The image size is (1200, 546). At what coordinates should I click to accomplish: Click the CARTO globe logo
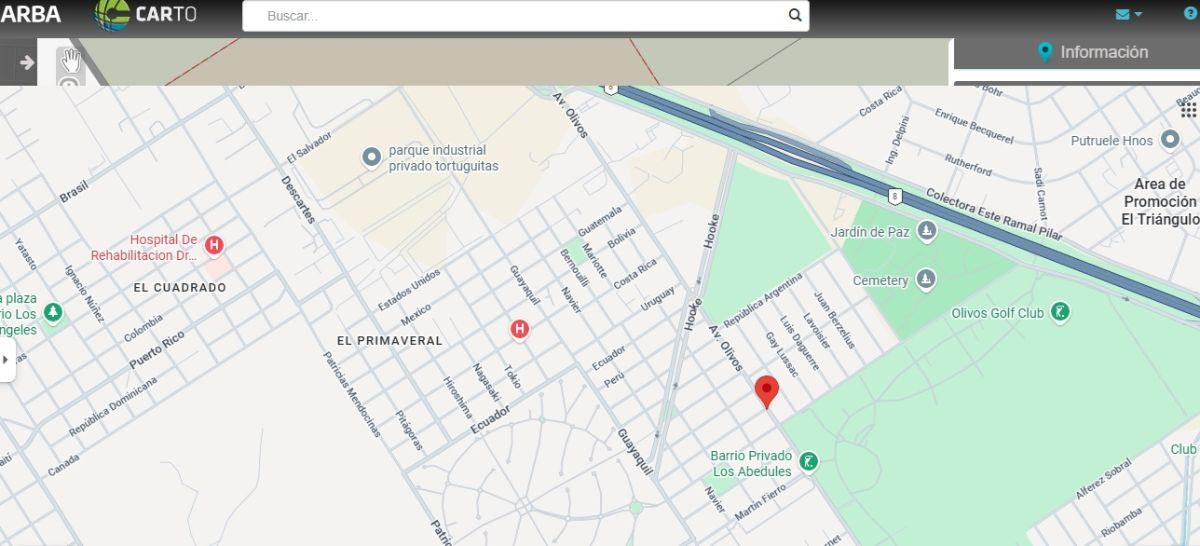[112, 14]
